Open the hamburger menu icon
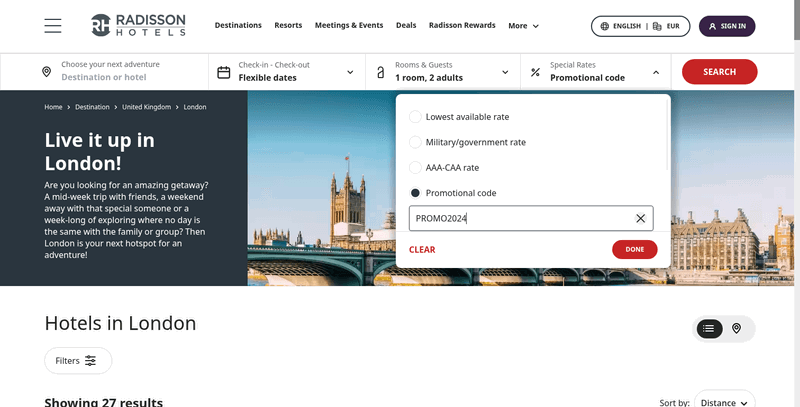 pos(53,26)
